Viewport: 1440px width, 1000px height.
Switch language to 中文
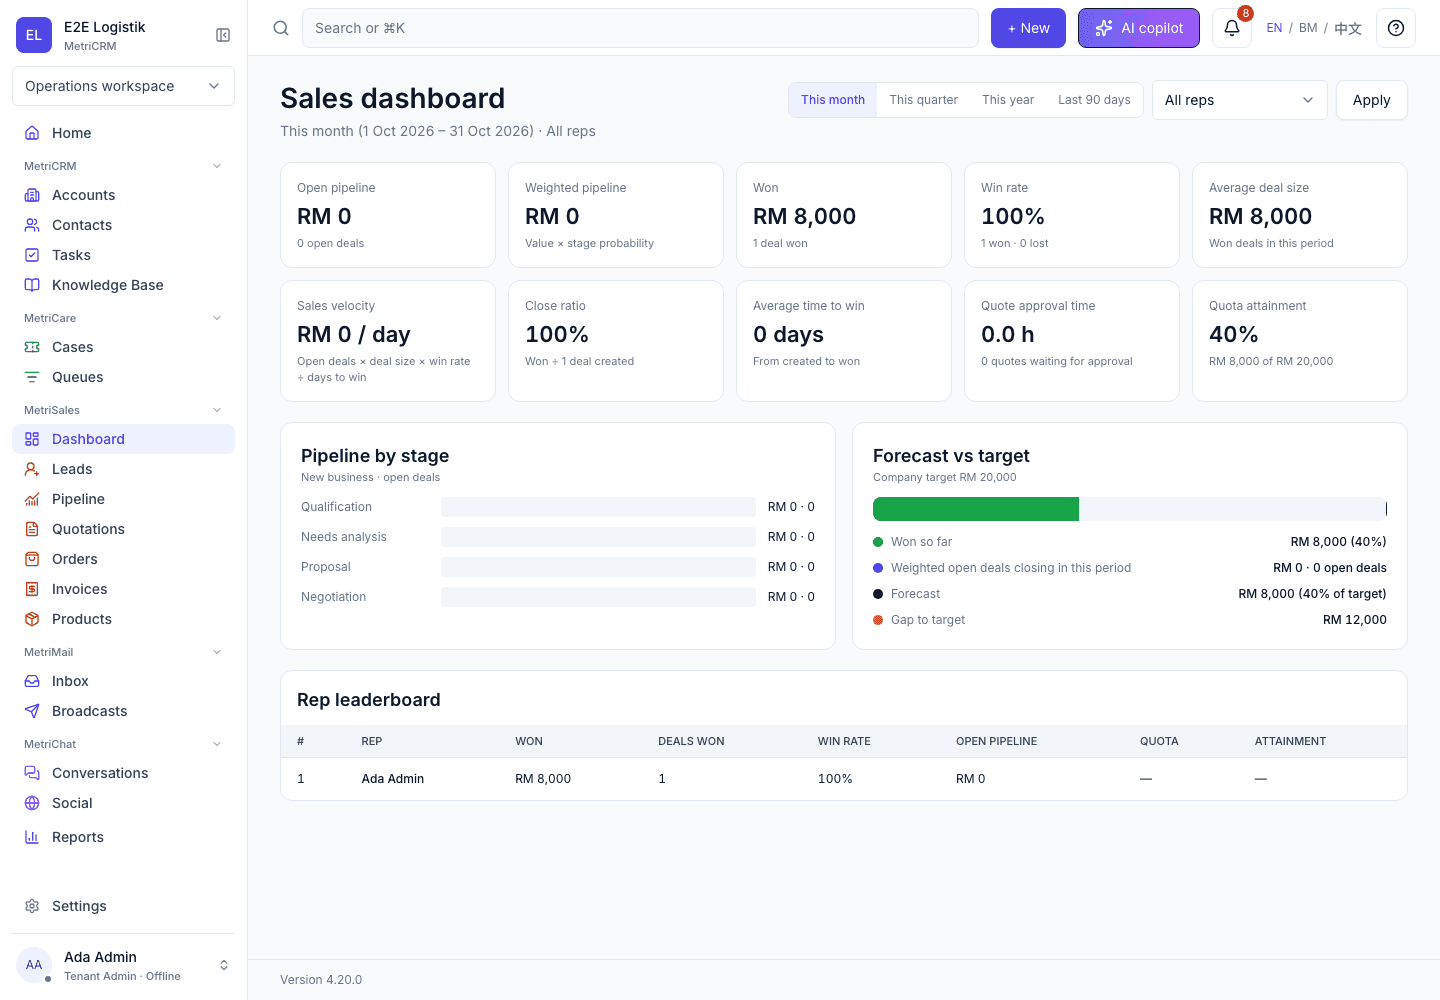point(1348,28)
